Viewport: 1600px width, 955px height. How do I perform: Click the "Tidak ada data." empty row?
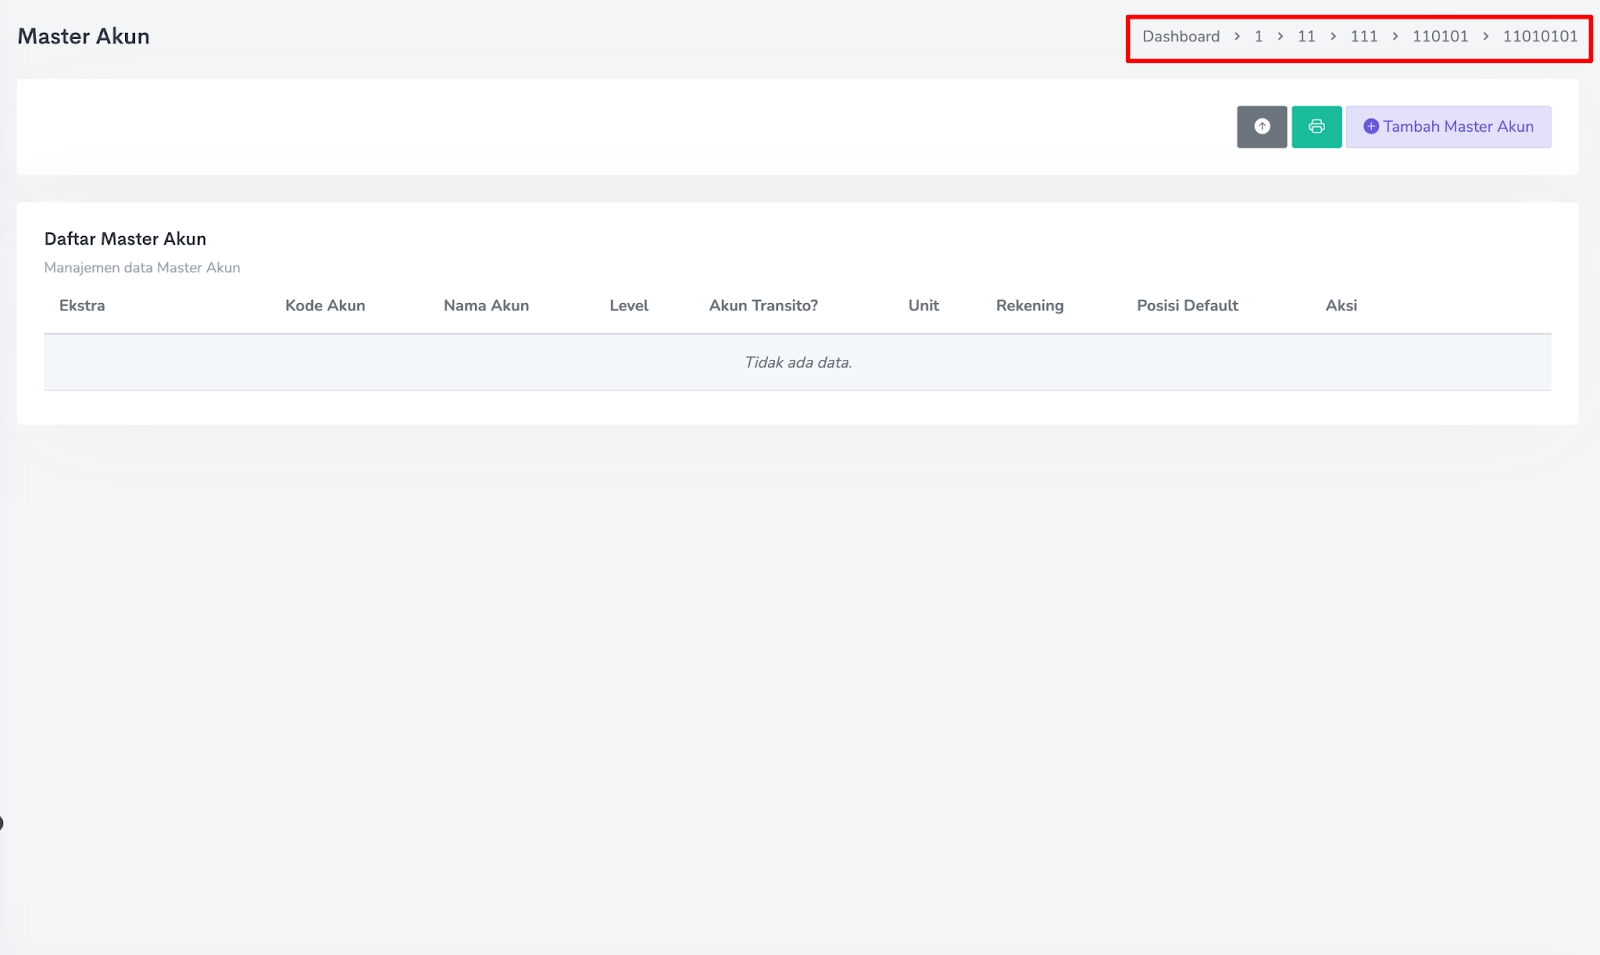click(x=798, y=363)
